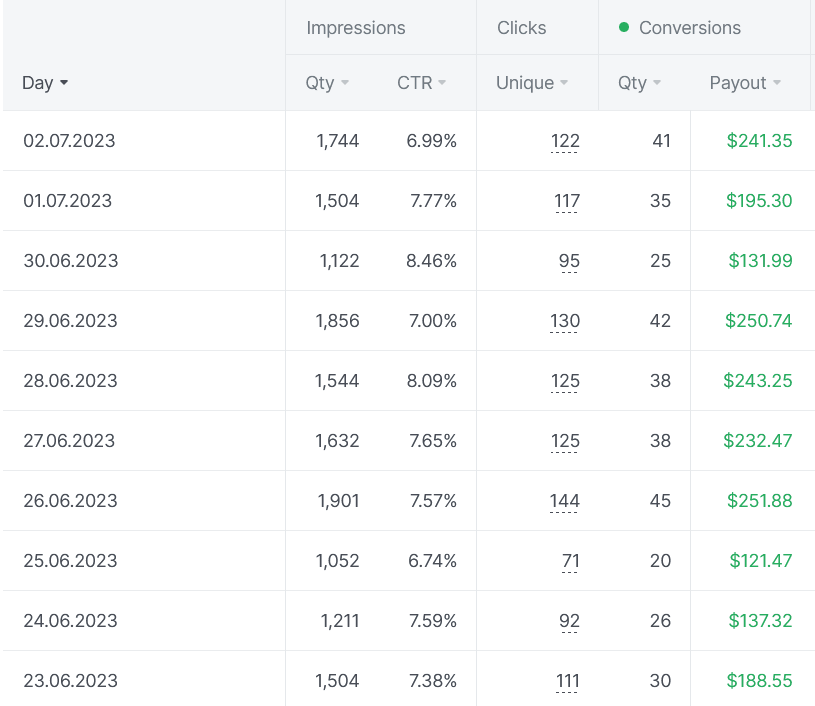Click the Clicks group header

(x=521, y=28)
